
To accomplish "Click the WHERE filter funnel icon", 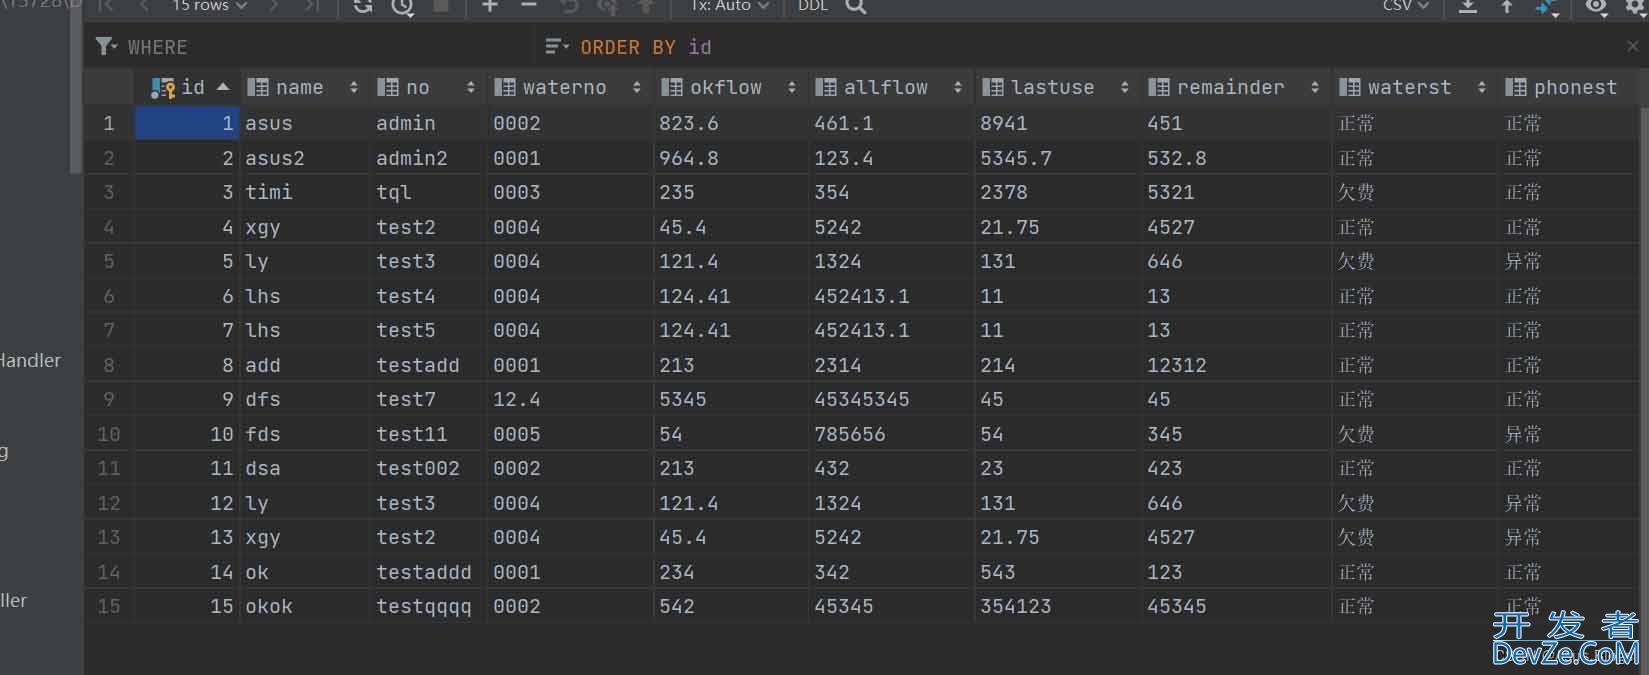I will pos(104,47).
